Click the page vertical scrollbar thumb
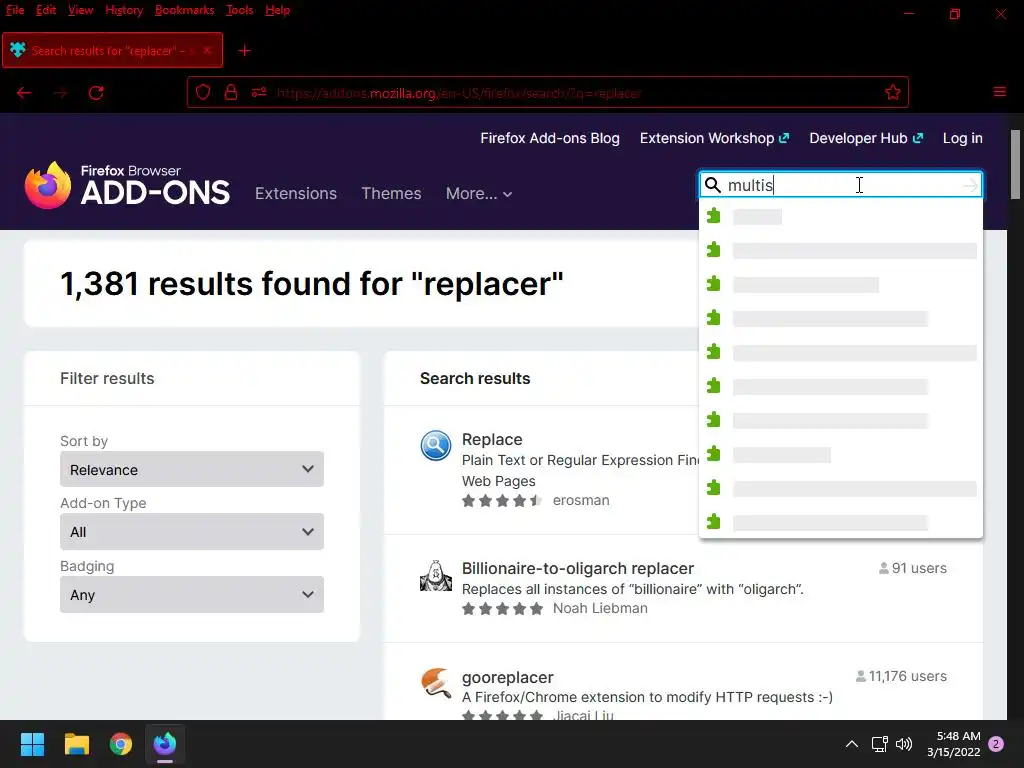The image size is (1024, 768). pyautogui.click(x=1015, y=164)
